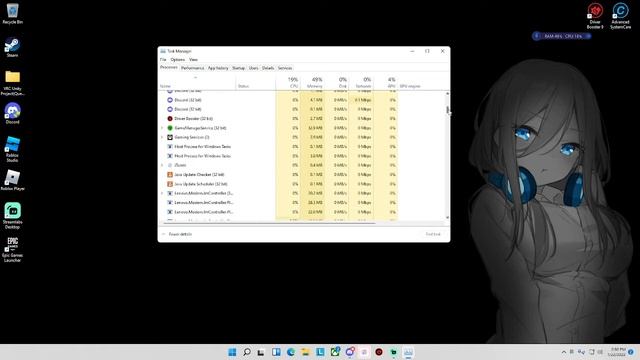This screenshot has width=640, height=360.
Task: Switch to the Users tab
Action: pyautogui.click(x=253, y=68)
